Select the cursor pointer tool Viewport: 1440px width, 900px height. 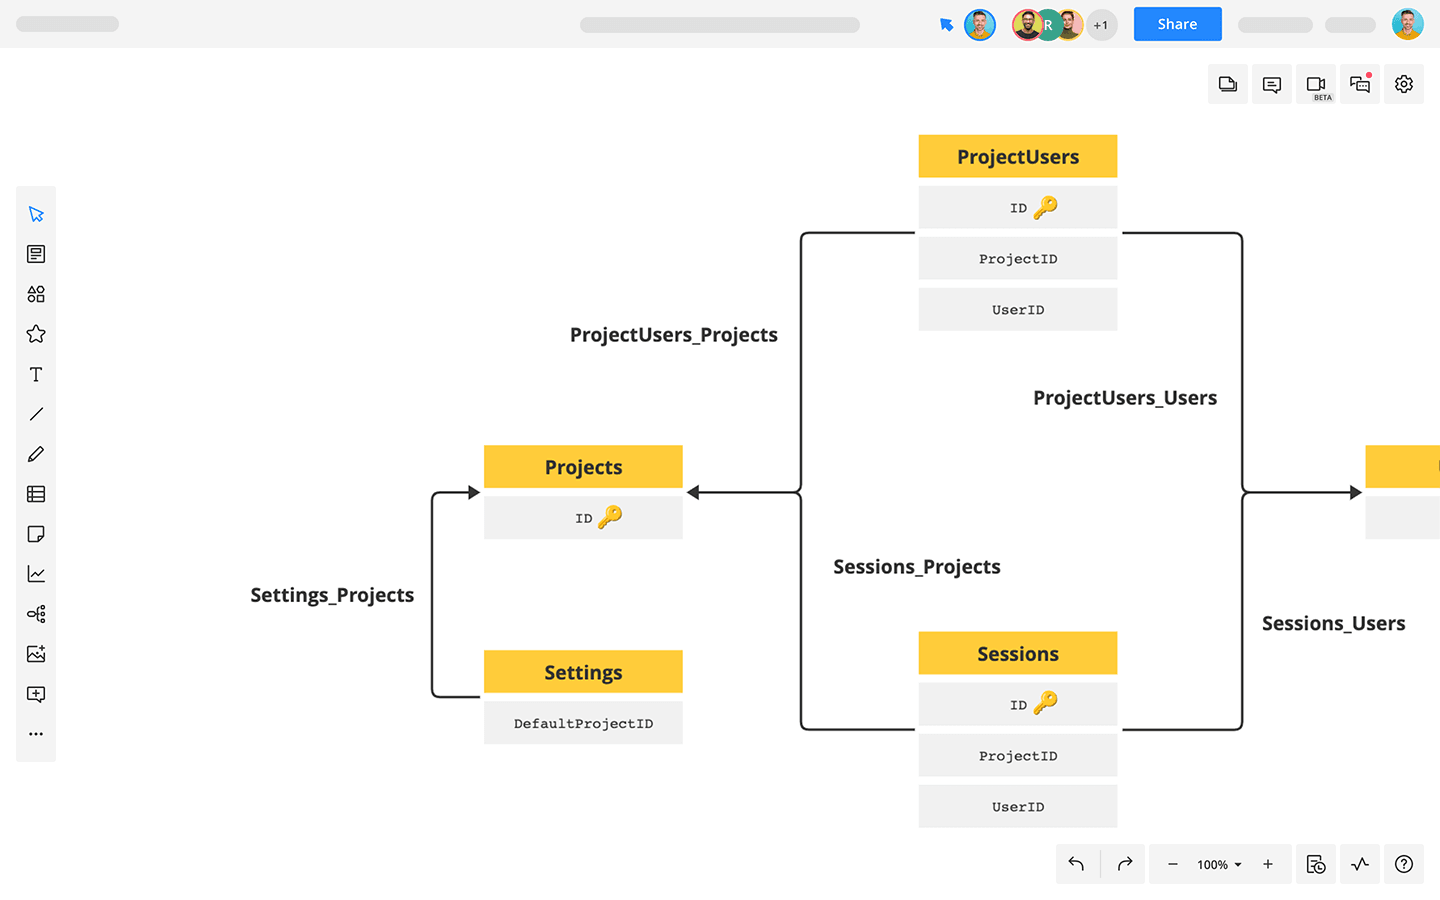point(36,214)
